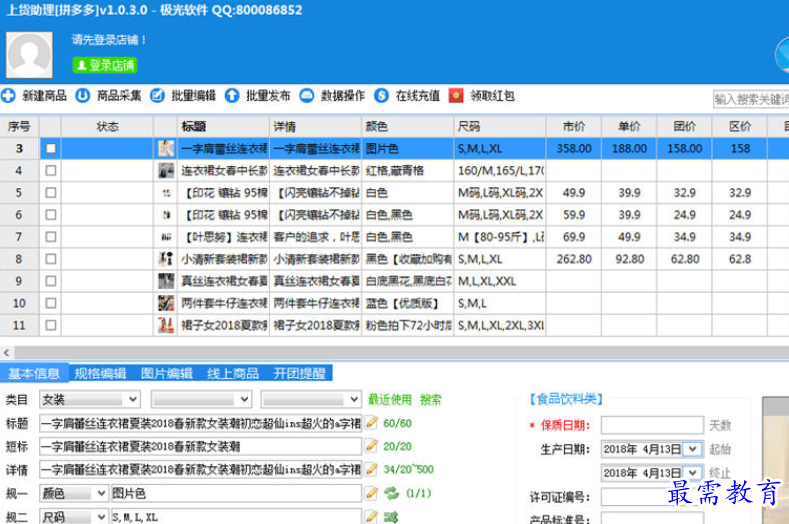
Task: Switch to the 规格编辑 tab
Action: [100, 373]
